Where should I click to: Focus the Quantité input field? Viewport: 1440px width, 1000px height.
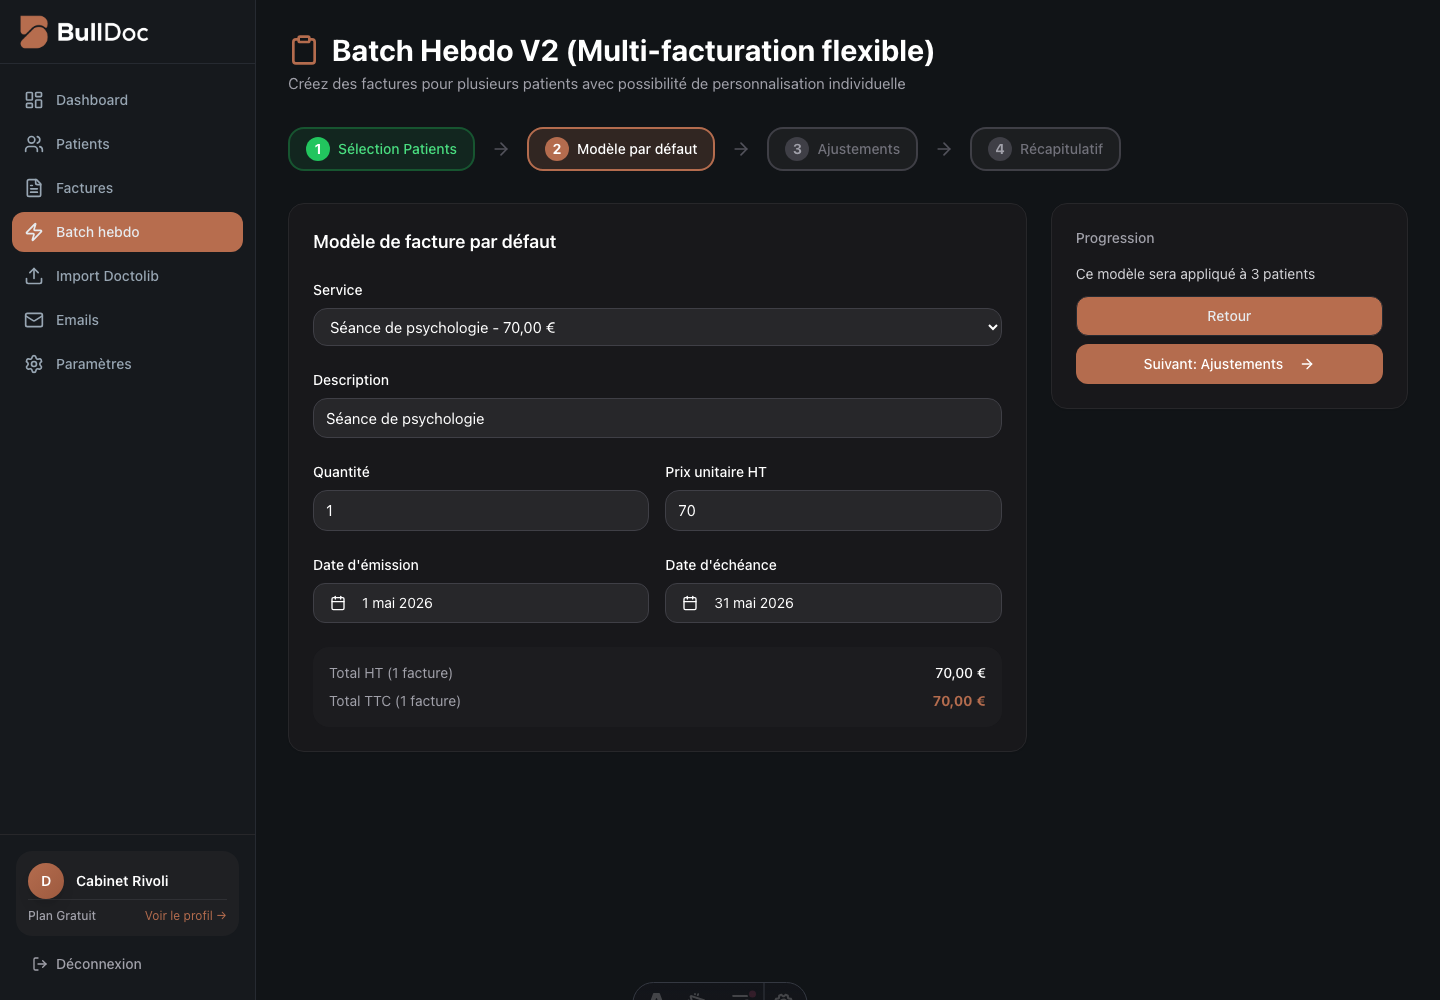click(x=481, y=510)
